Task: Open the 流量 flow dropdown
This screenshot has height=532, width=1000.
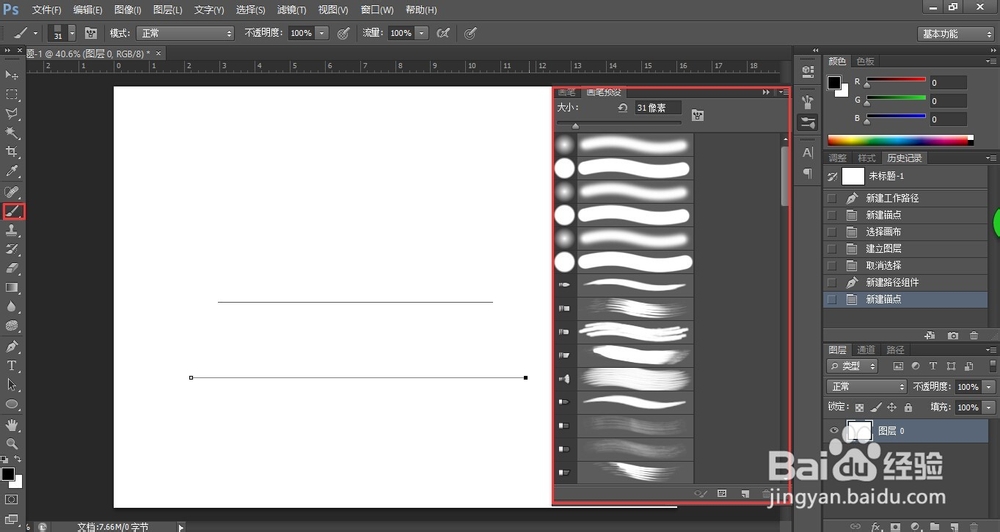Action: point(422,33)
